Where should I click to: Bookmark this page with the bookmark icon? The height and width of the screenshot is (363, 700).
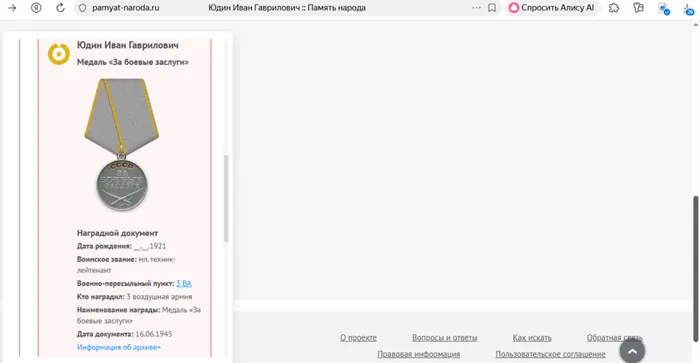tap(492, 8)
